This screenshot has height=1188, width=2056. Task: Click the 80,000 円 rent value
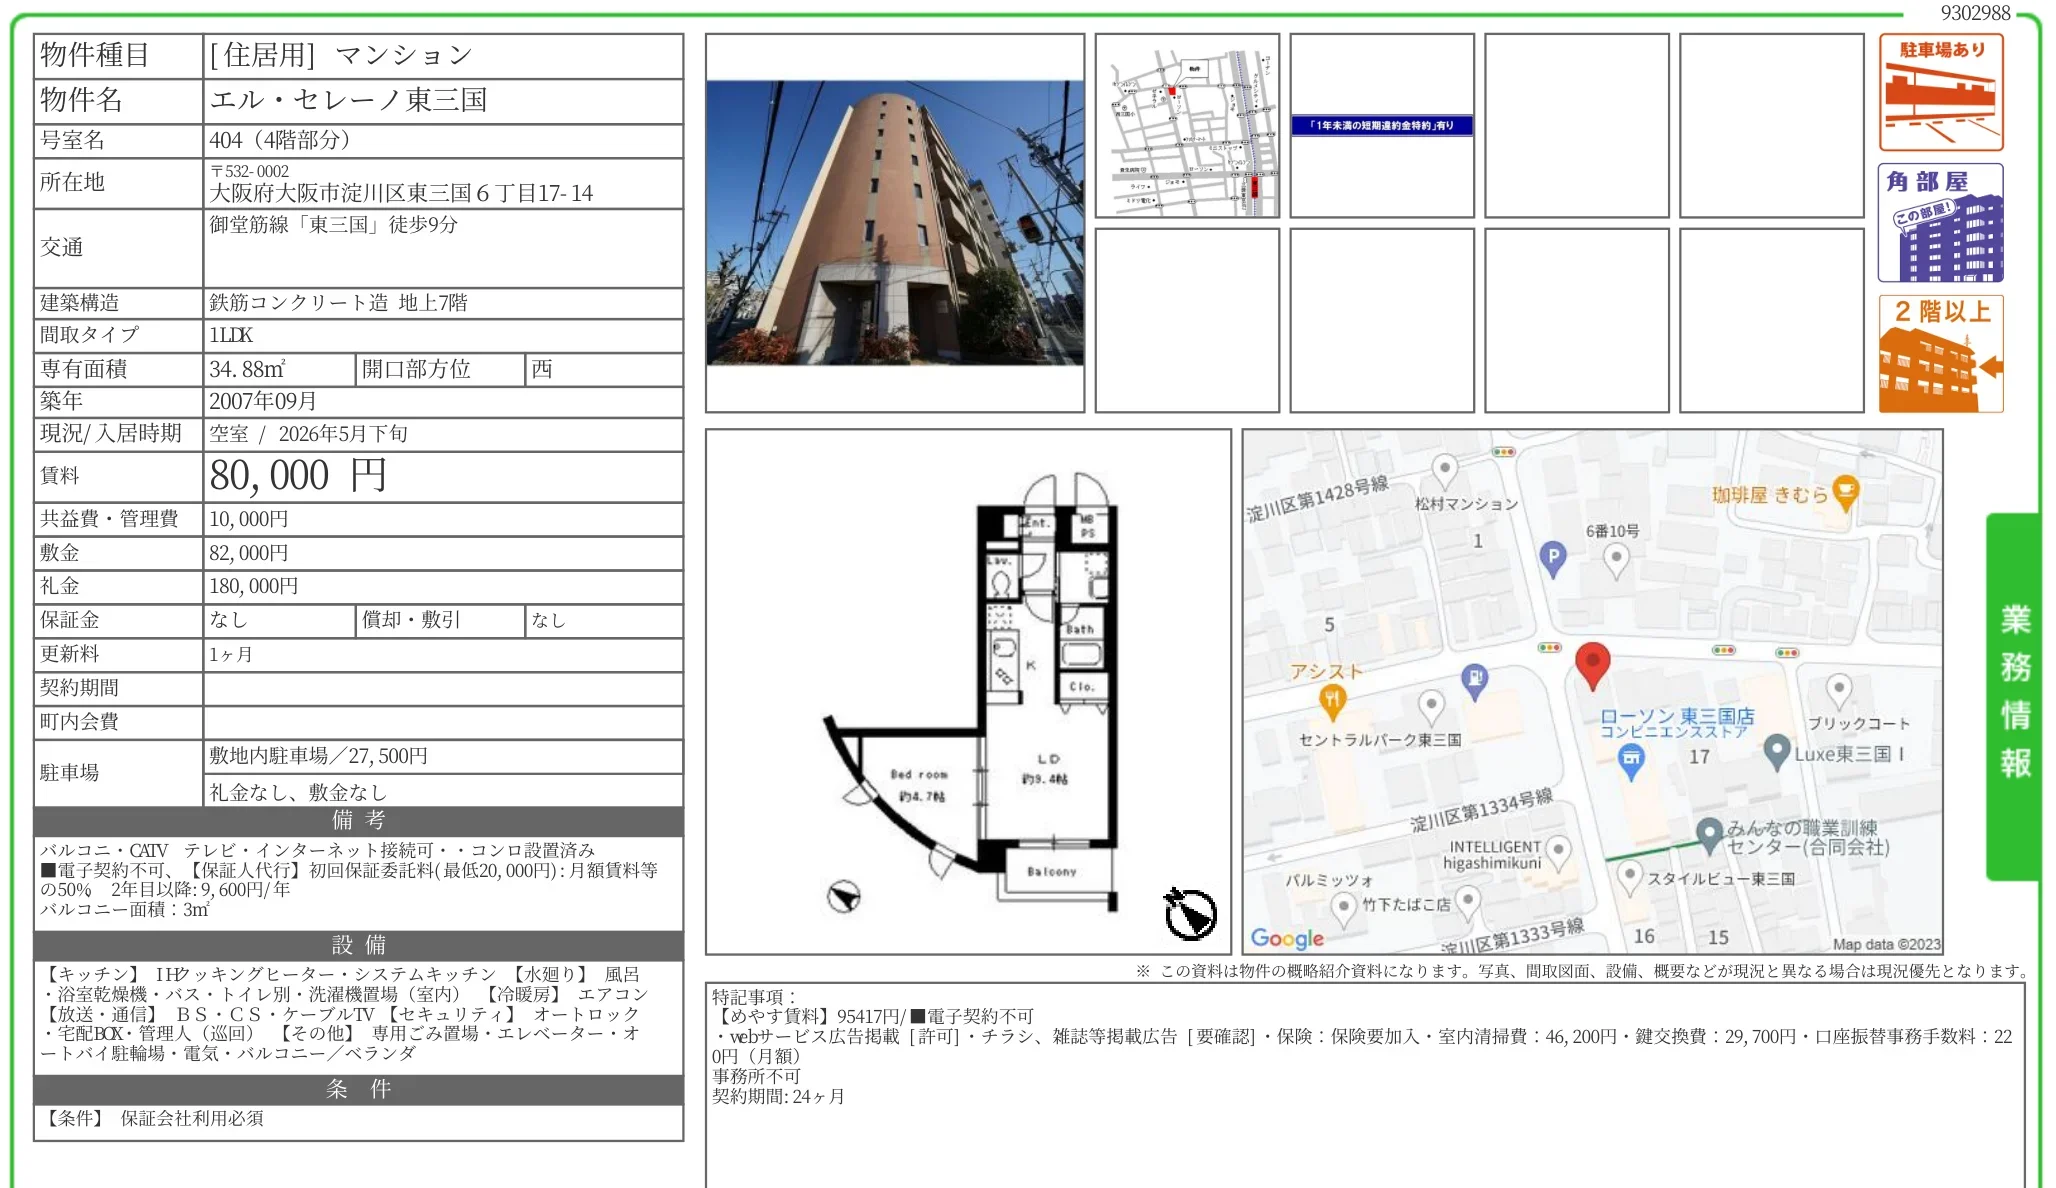[297, 476]
